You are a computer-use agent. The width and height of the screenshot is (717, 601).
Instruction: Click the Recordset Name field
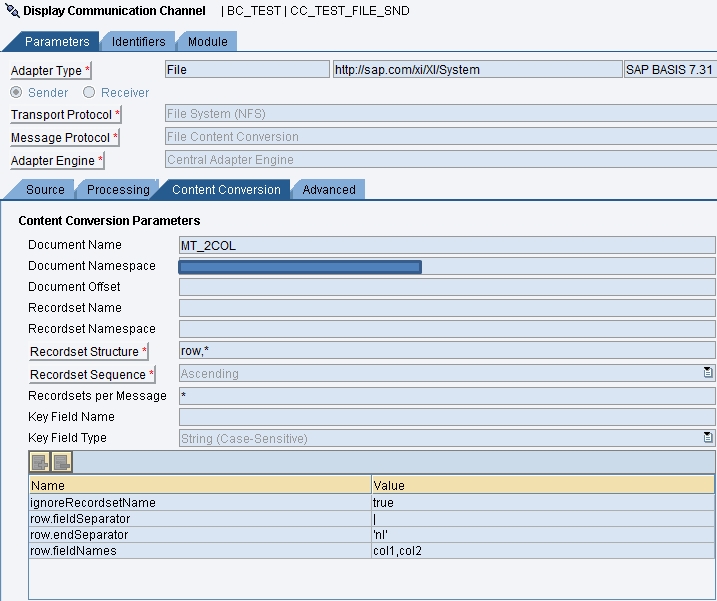tap(447, 308)
